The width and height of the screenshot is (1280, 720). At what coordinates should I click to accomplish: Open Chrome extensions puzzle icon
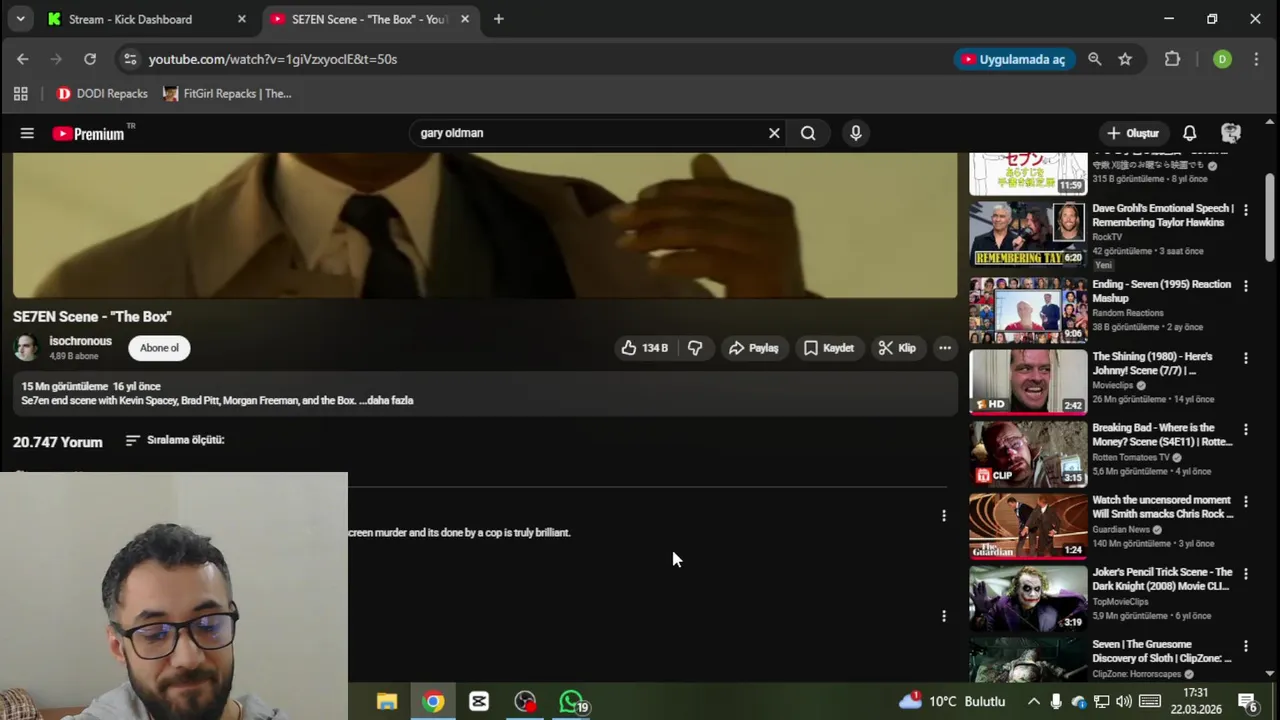pos(1173,59)
